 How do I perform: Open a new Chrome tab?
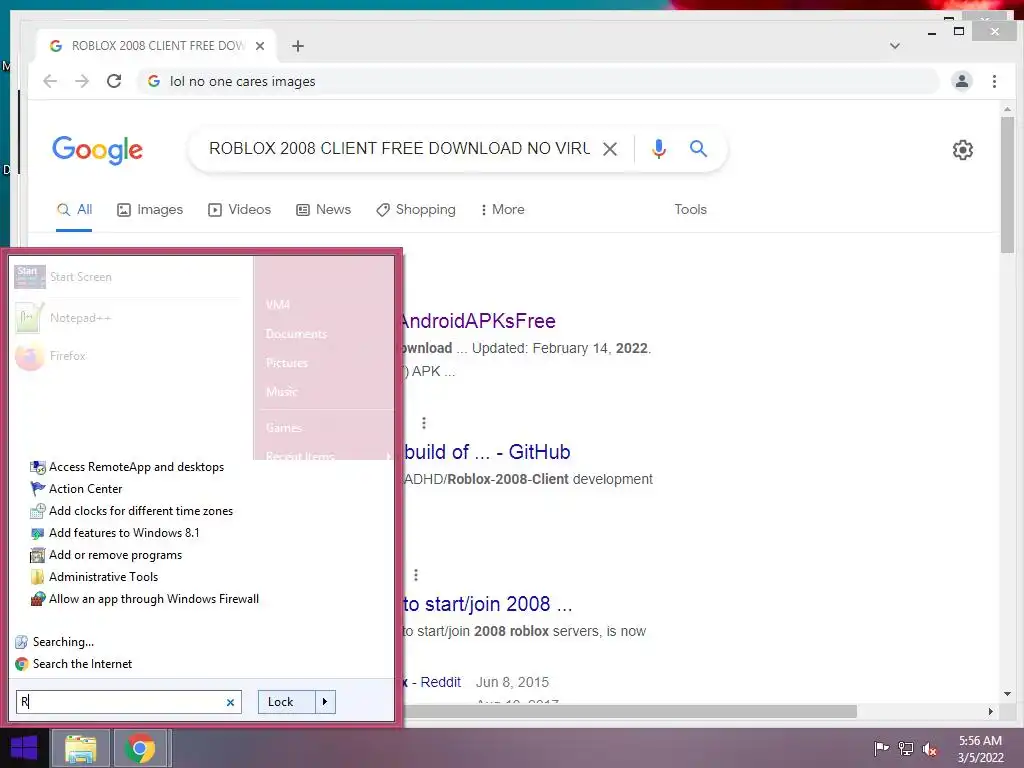pos(298,46)
